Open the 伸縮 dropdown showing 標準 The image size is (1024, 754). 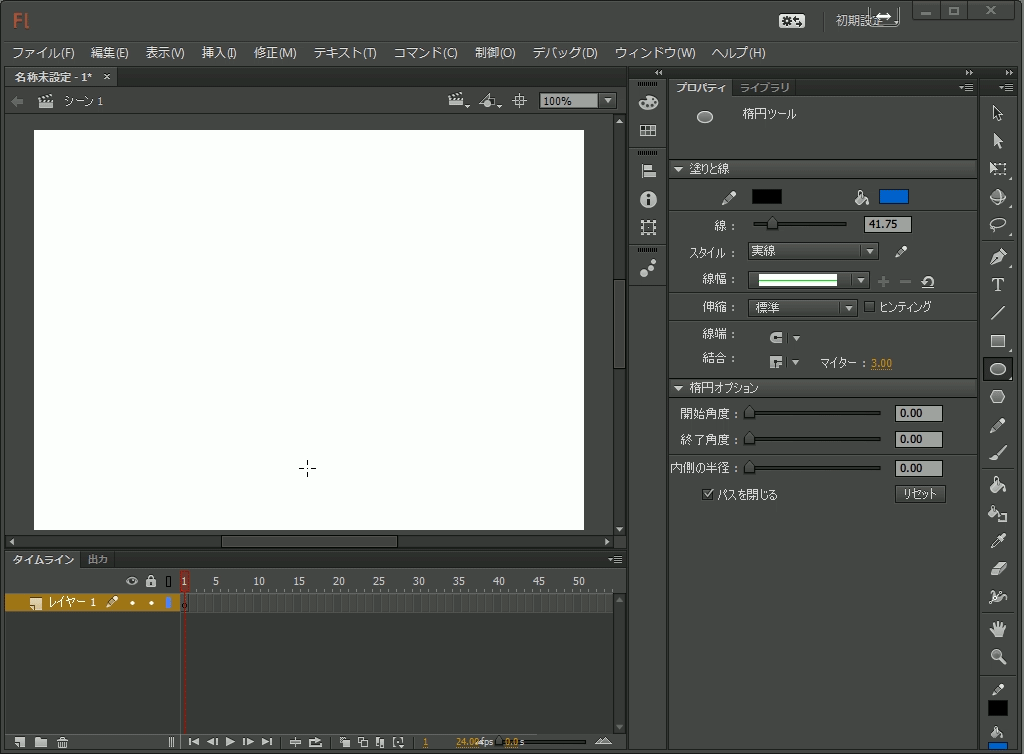[803, 307]
